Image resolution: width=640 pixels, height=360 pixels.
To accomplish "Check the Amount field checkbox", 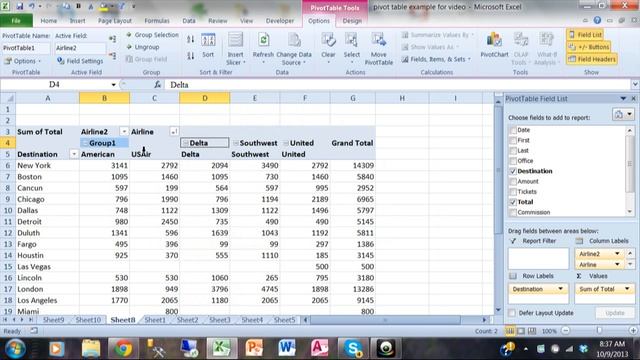I will click(x=513, y=182).
